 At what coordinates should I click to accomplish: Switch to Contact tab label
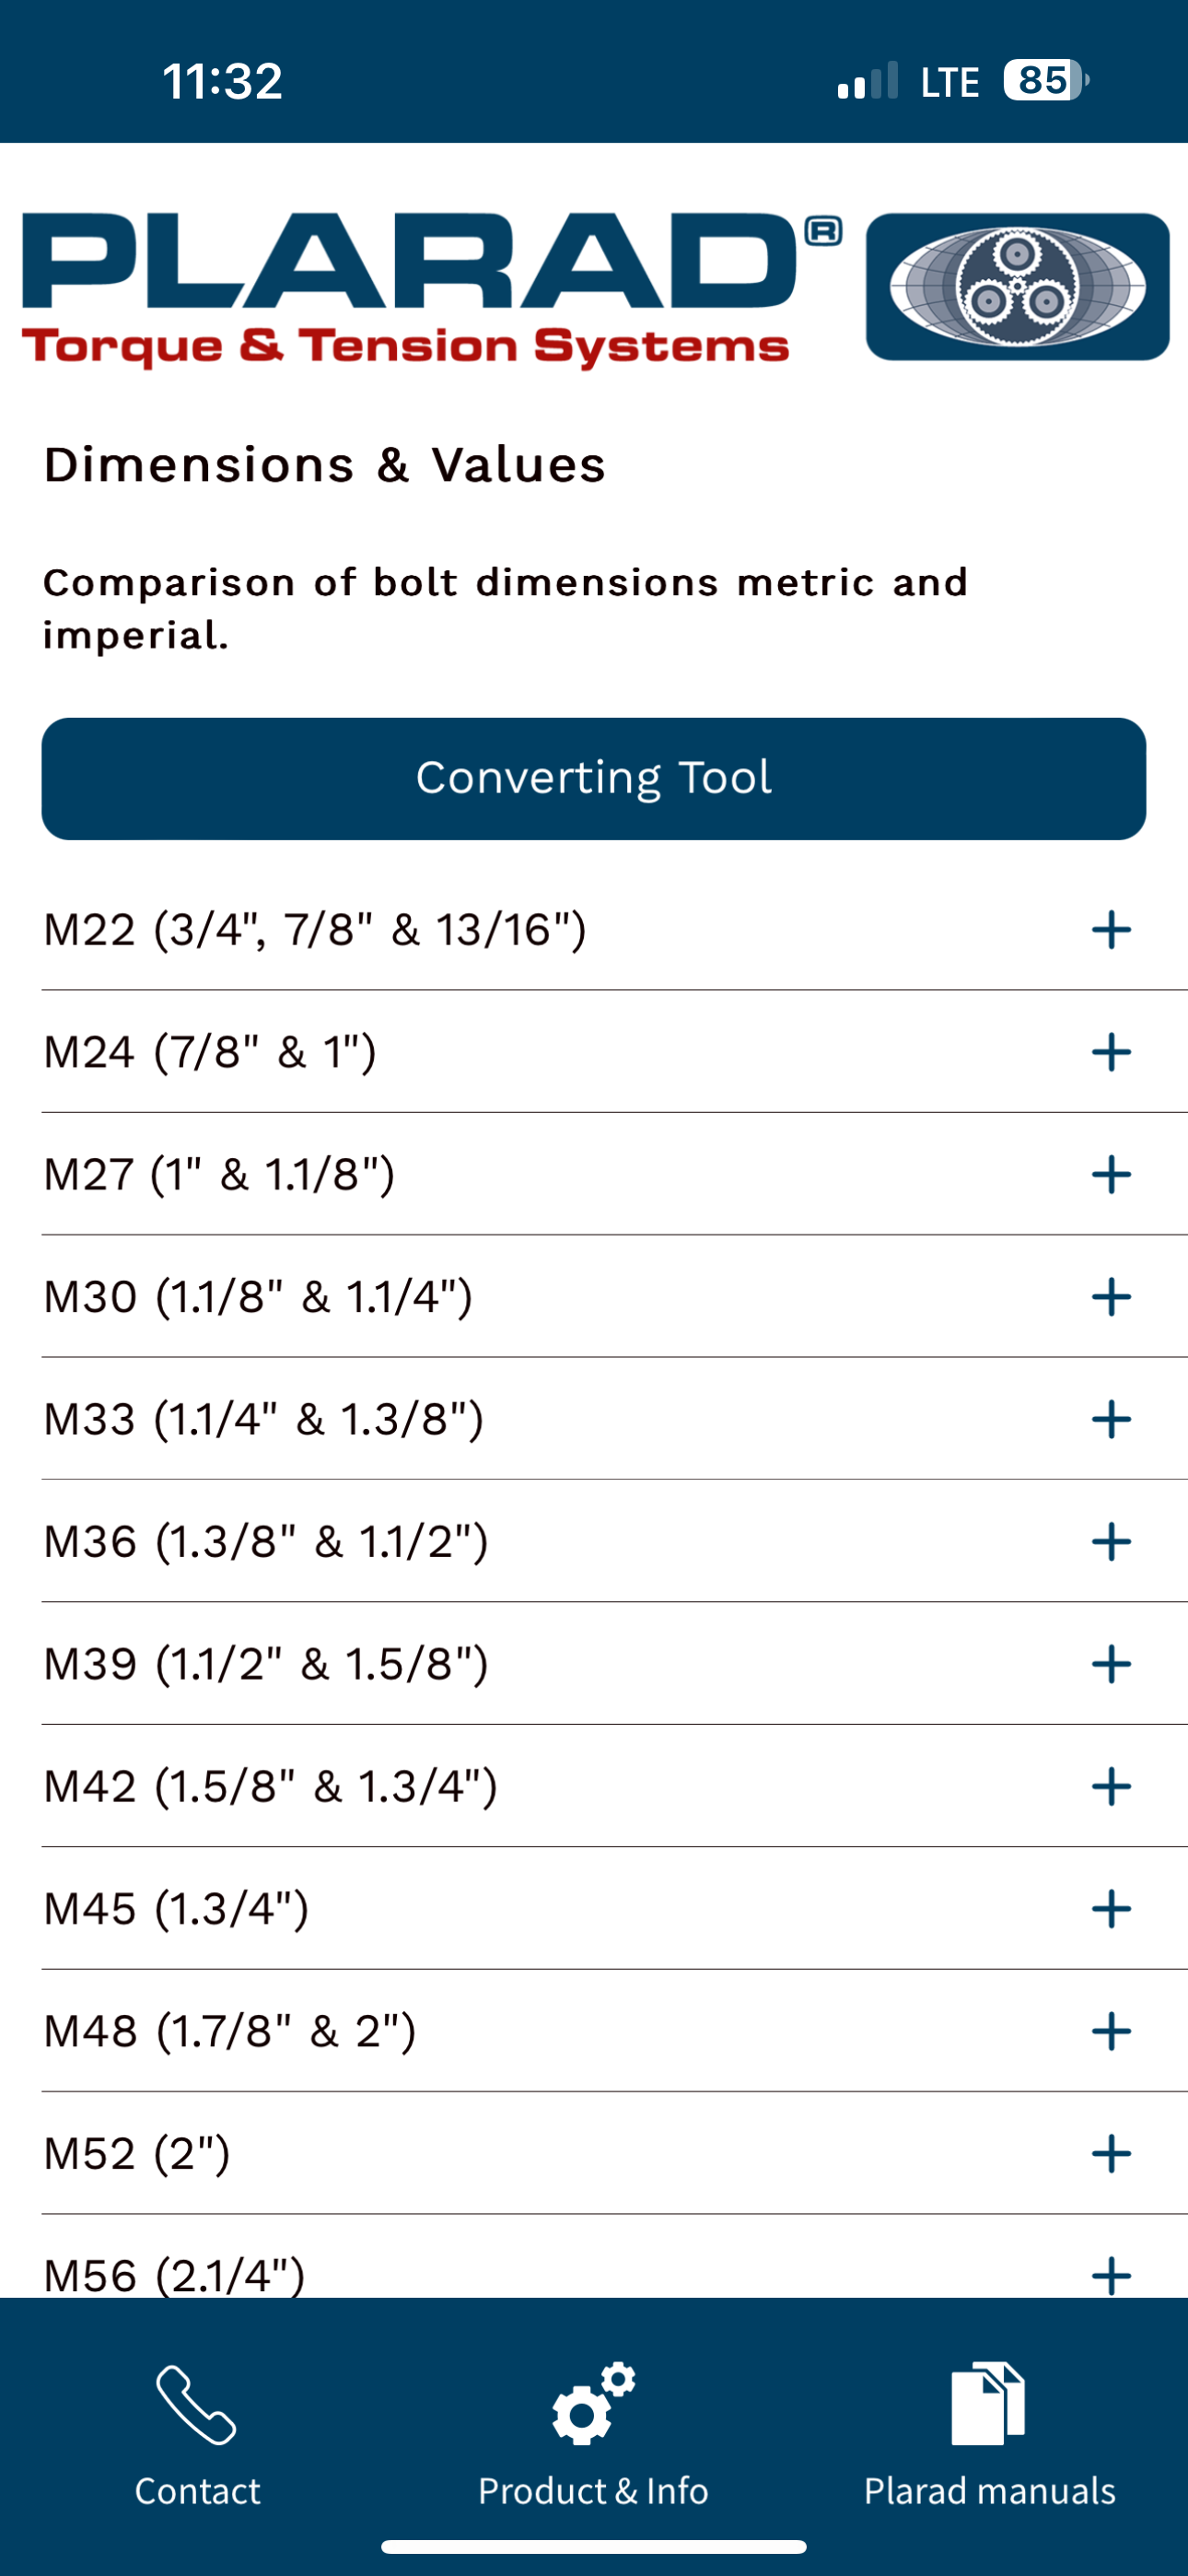[x=197, y=2490]
